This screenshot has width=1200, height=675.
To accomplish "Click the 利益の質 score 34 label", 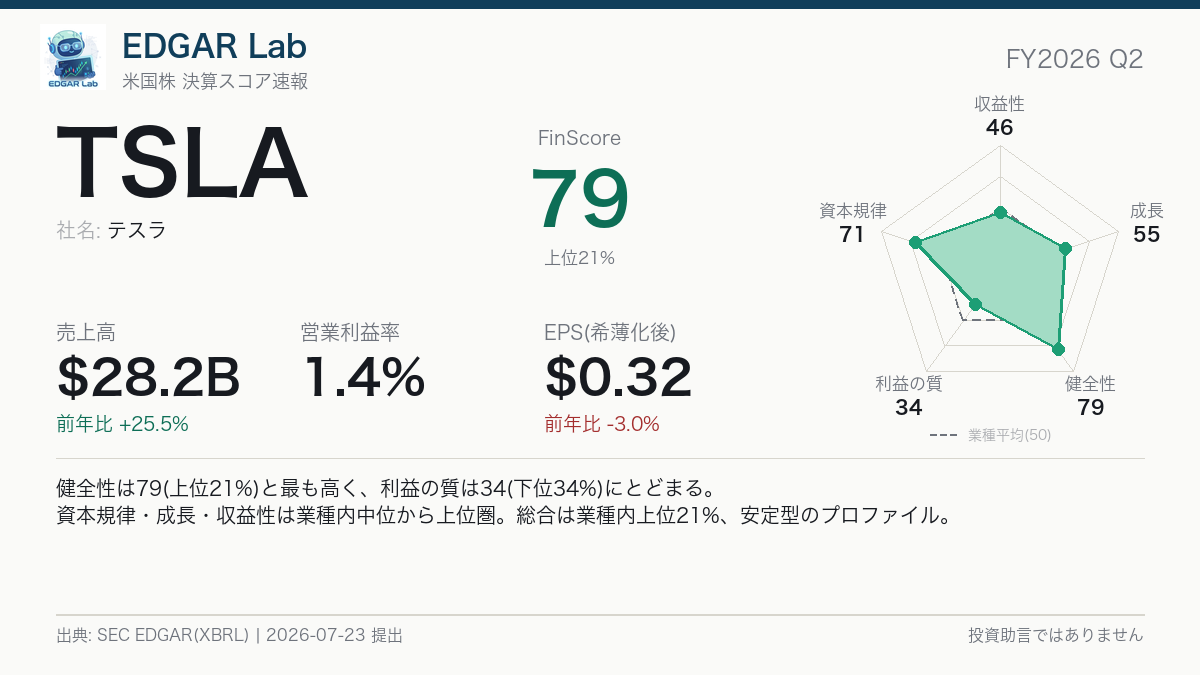I will coord(909,407).
